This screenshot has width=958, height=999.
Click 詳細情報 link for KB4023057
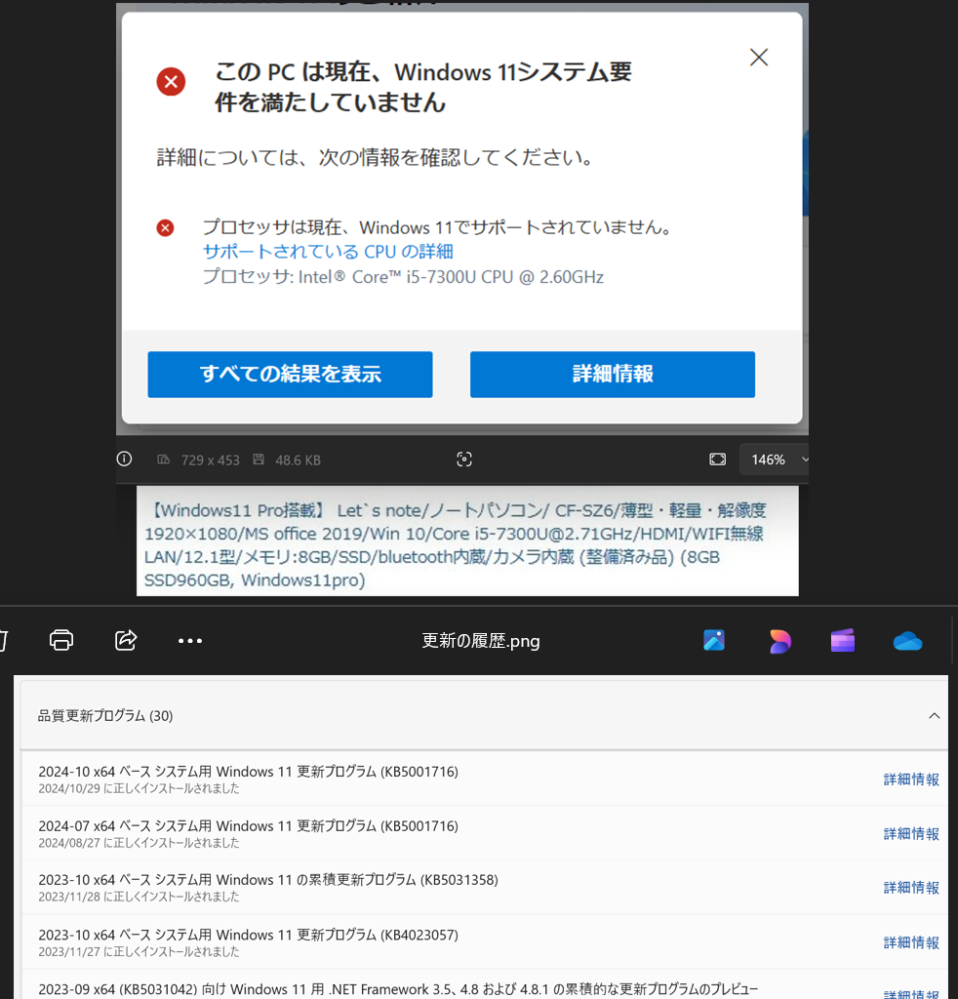click(911, 942)
